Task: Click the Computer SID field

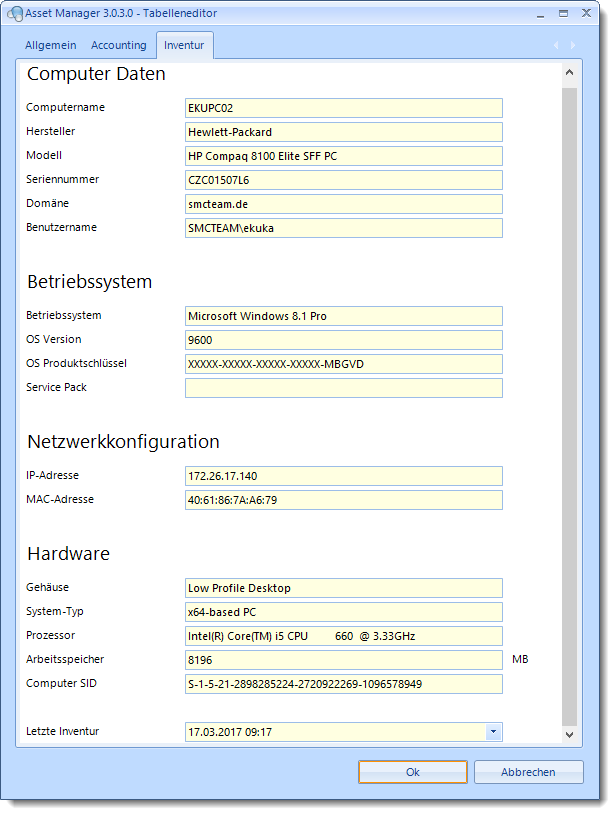Action: tap(344, 683)
